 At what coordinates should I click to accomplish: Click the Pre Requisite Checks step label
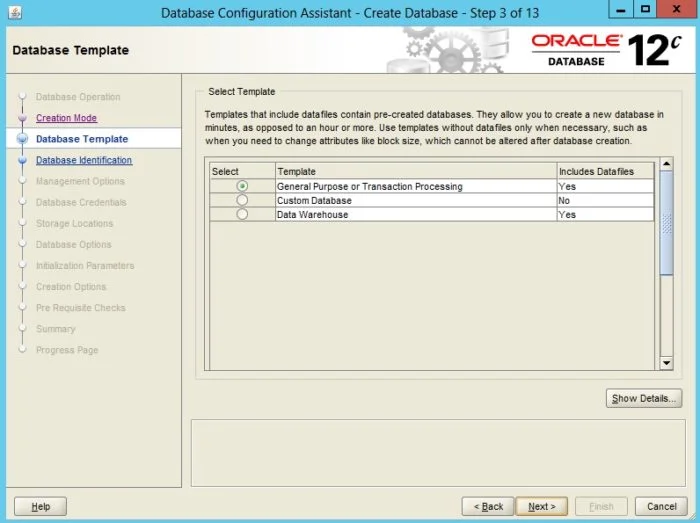coord(81,307)
